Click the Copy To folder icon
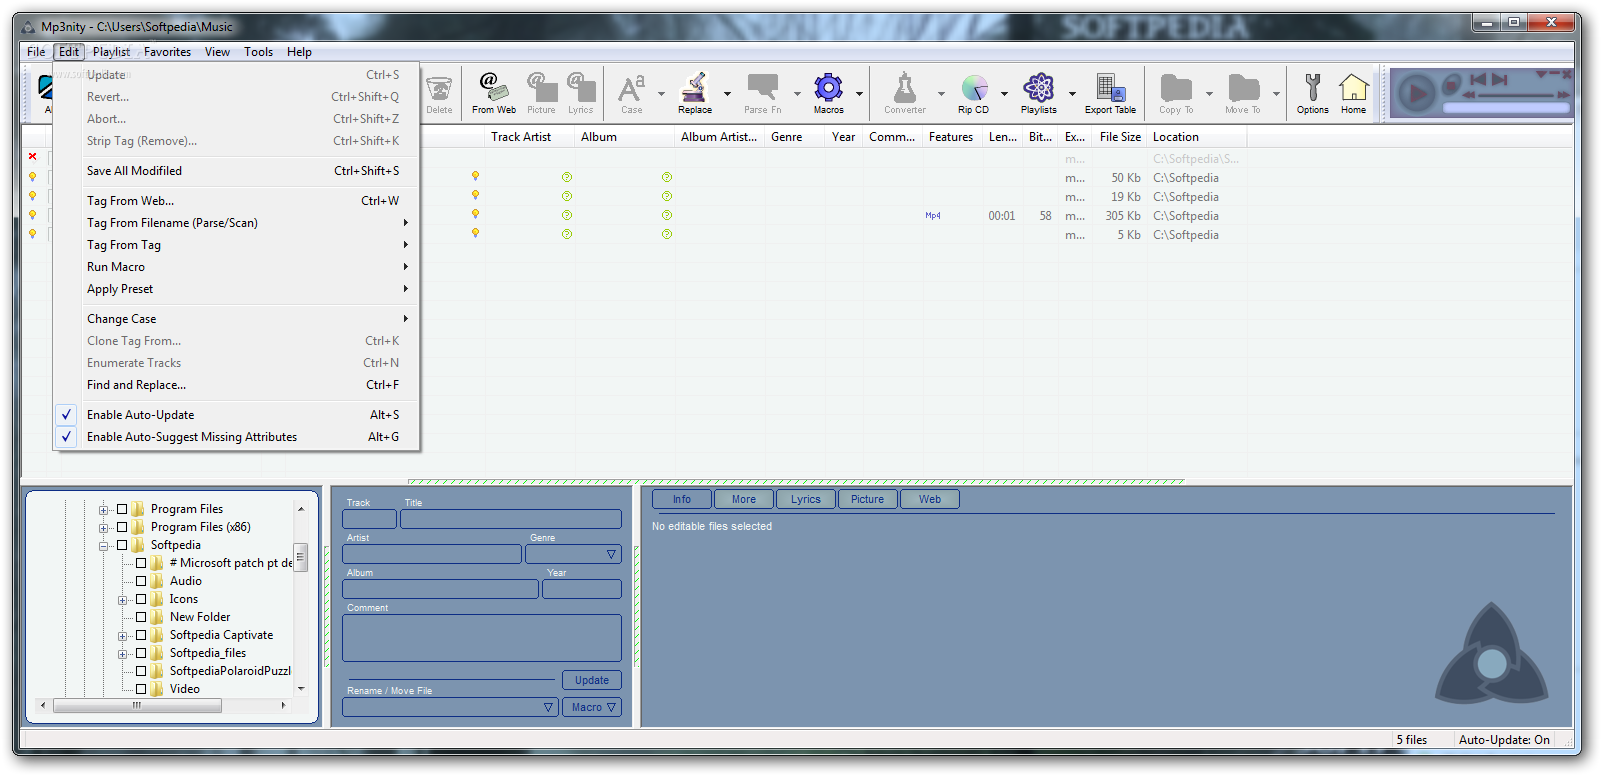This screenshot has height=776, width=1602. (1176, 94)
